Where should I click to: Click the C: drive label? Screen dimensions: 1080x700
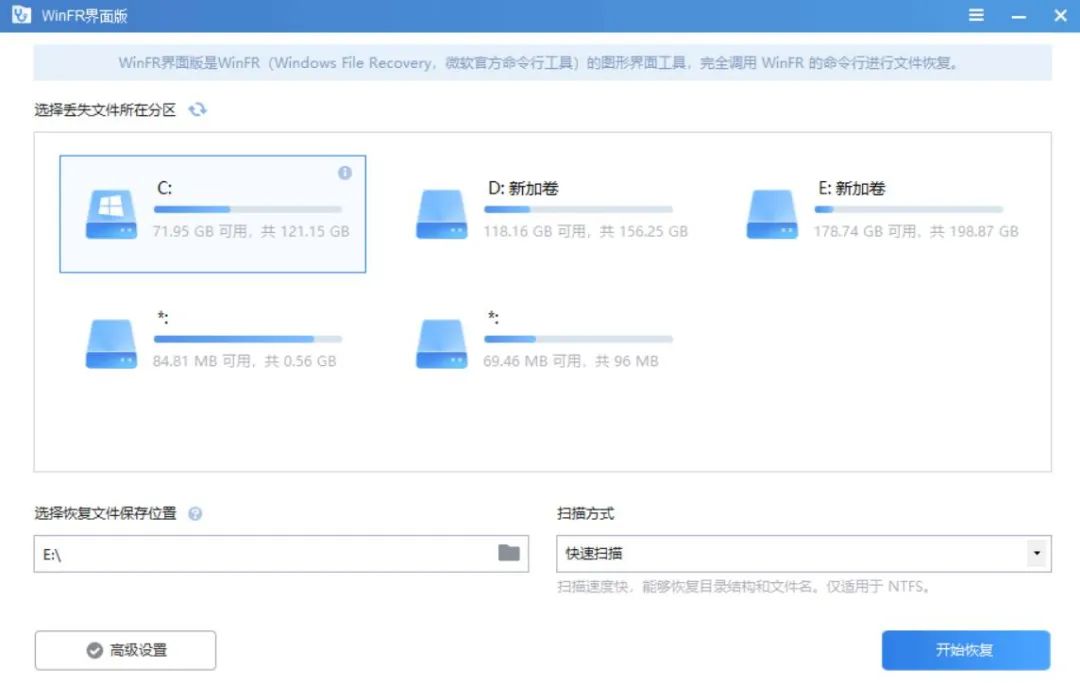tap(165, 188)
